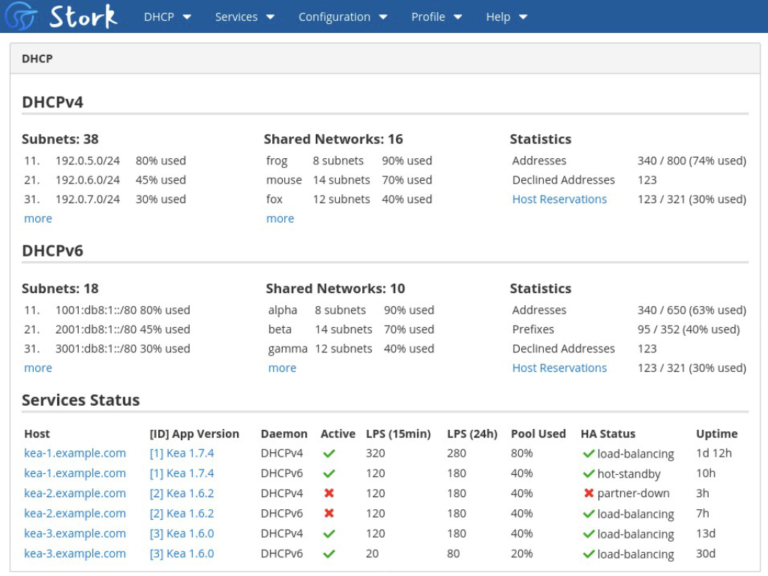Expand the Services dropdown menu
The height and width of the screenshot is (576, 768).
[243, 17]
